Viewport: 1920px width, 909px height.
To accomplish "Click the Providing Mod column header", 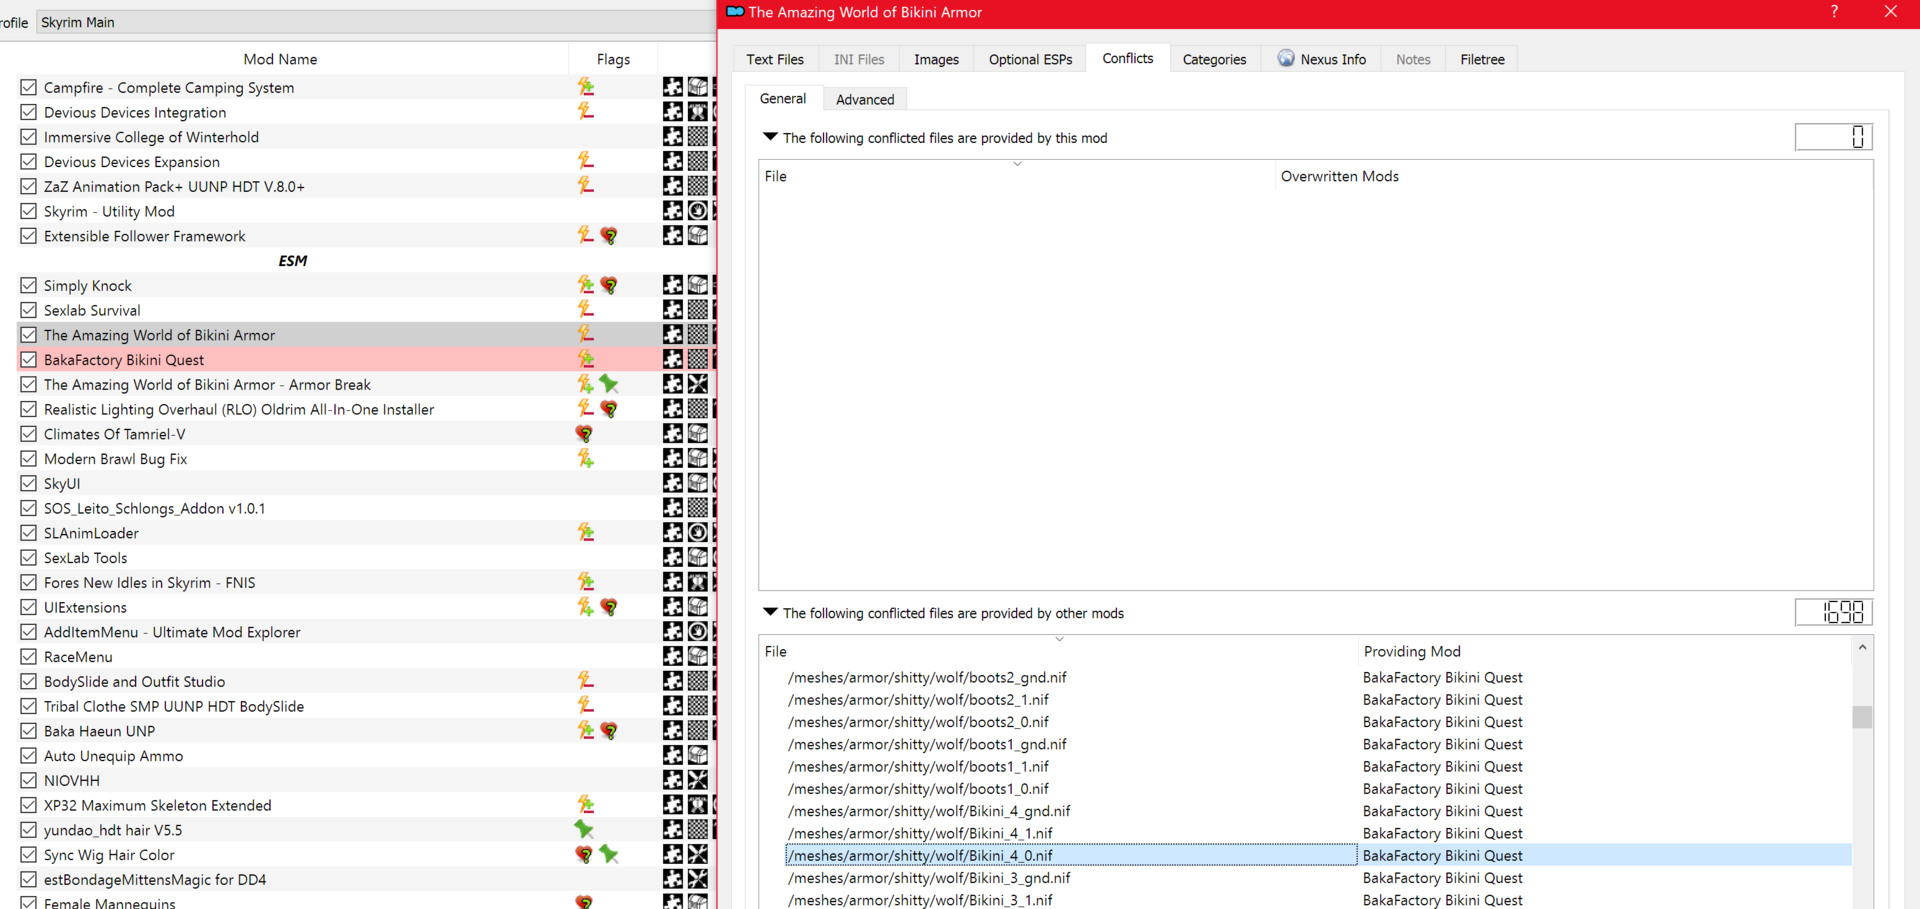I will point(1605,651).
